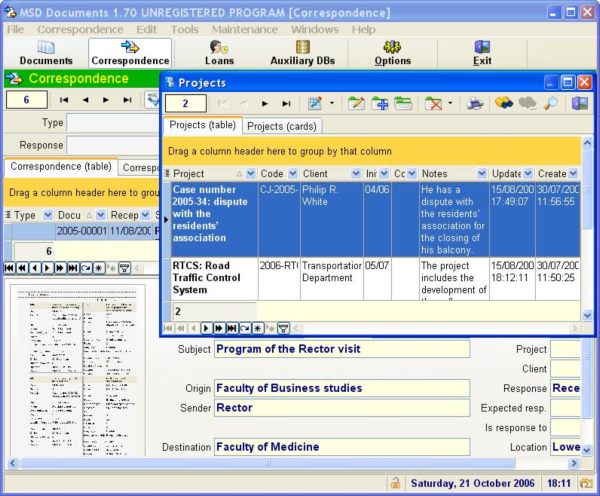The width and height of the screenshot is (600, 496).
Task: Click the magnifier search icon in Projects
Action: (x=550, y=103)
